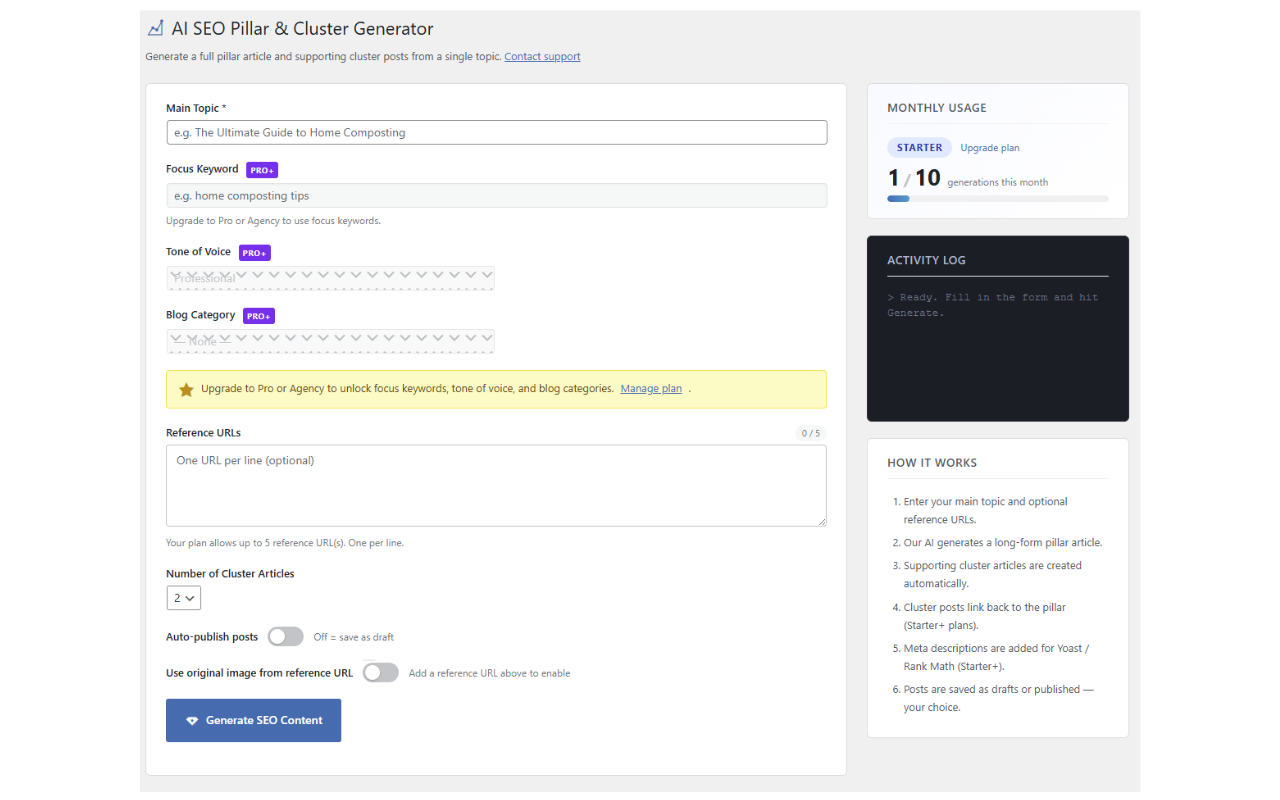The image size is (1280, 800).
Task: Open the Tone of Voice selector
Action: click(x=330, y=277)
